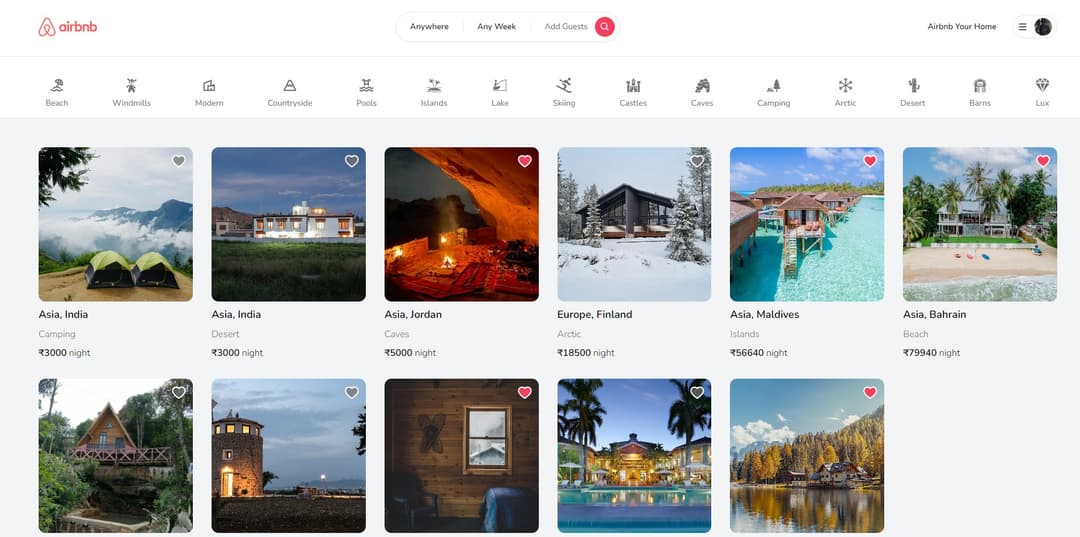
Task: Click the user avatar picture
Action: pos(1043,27)
